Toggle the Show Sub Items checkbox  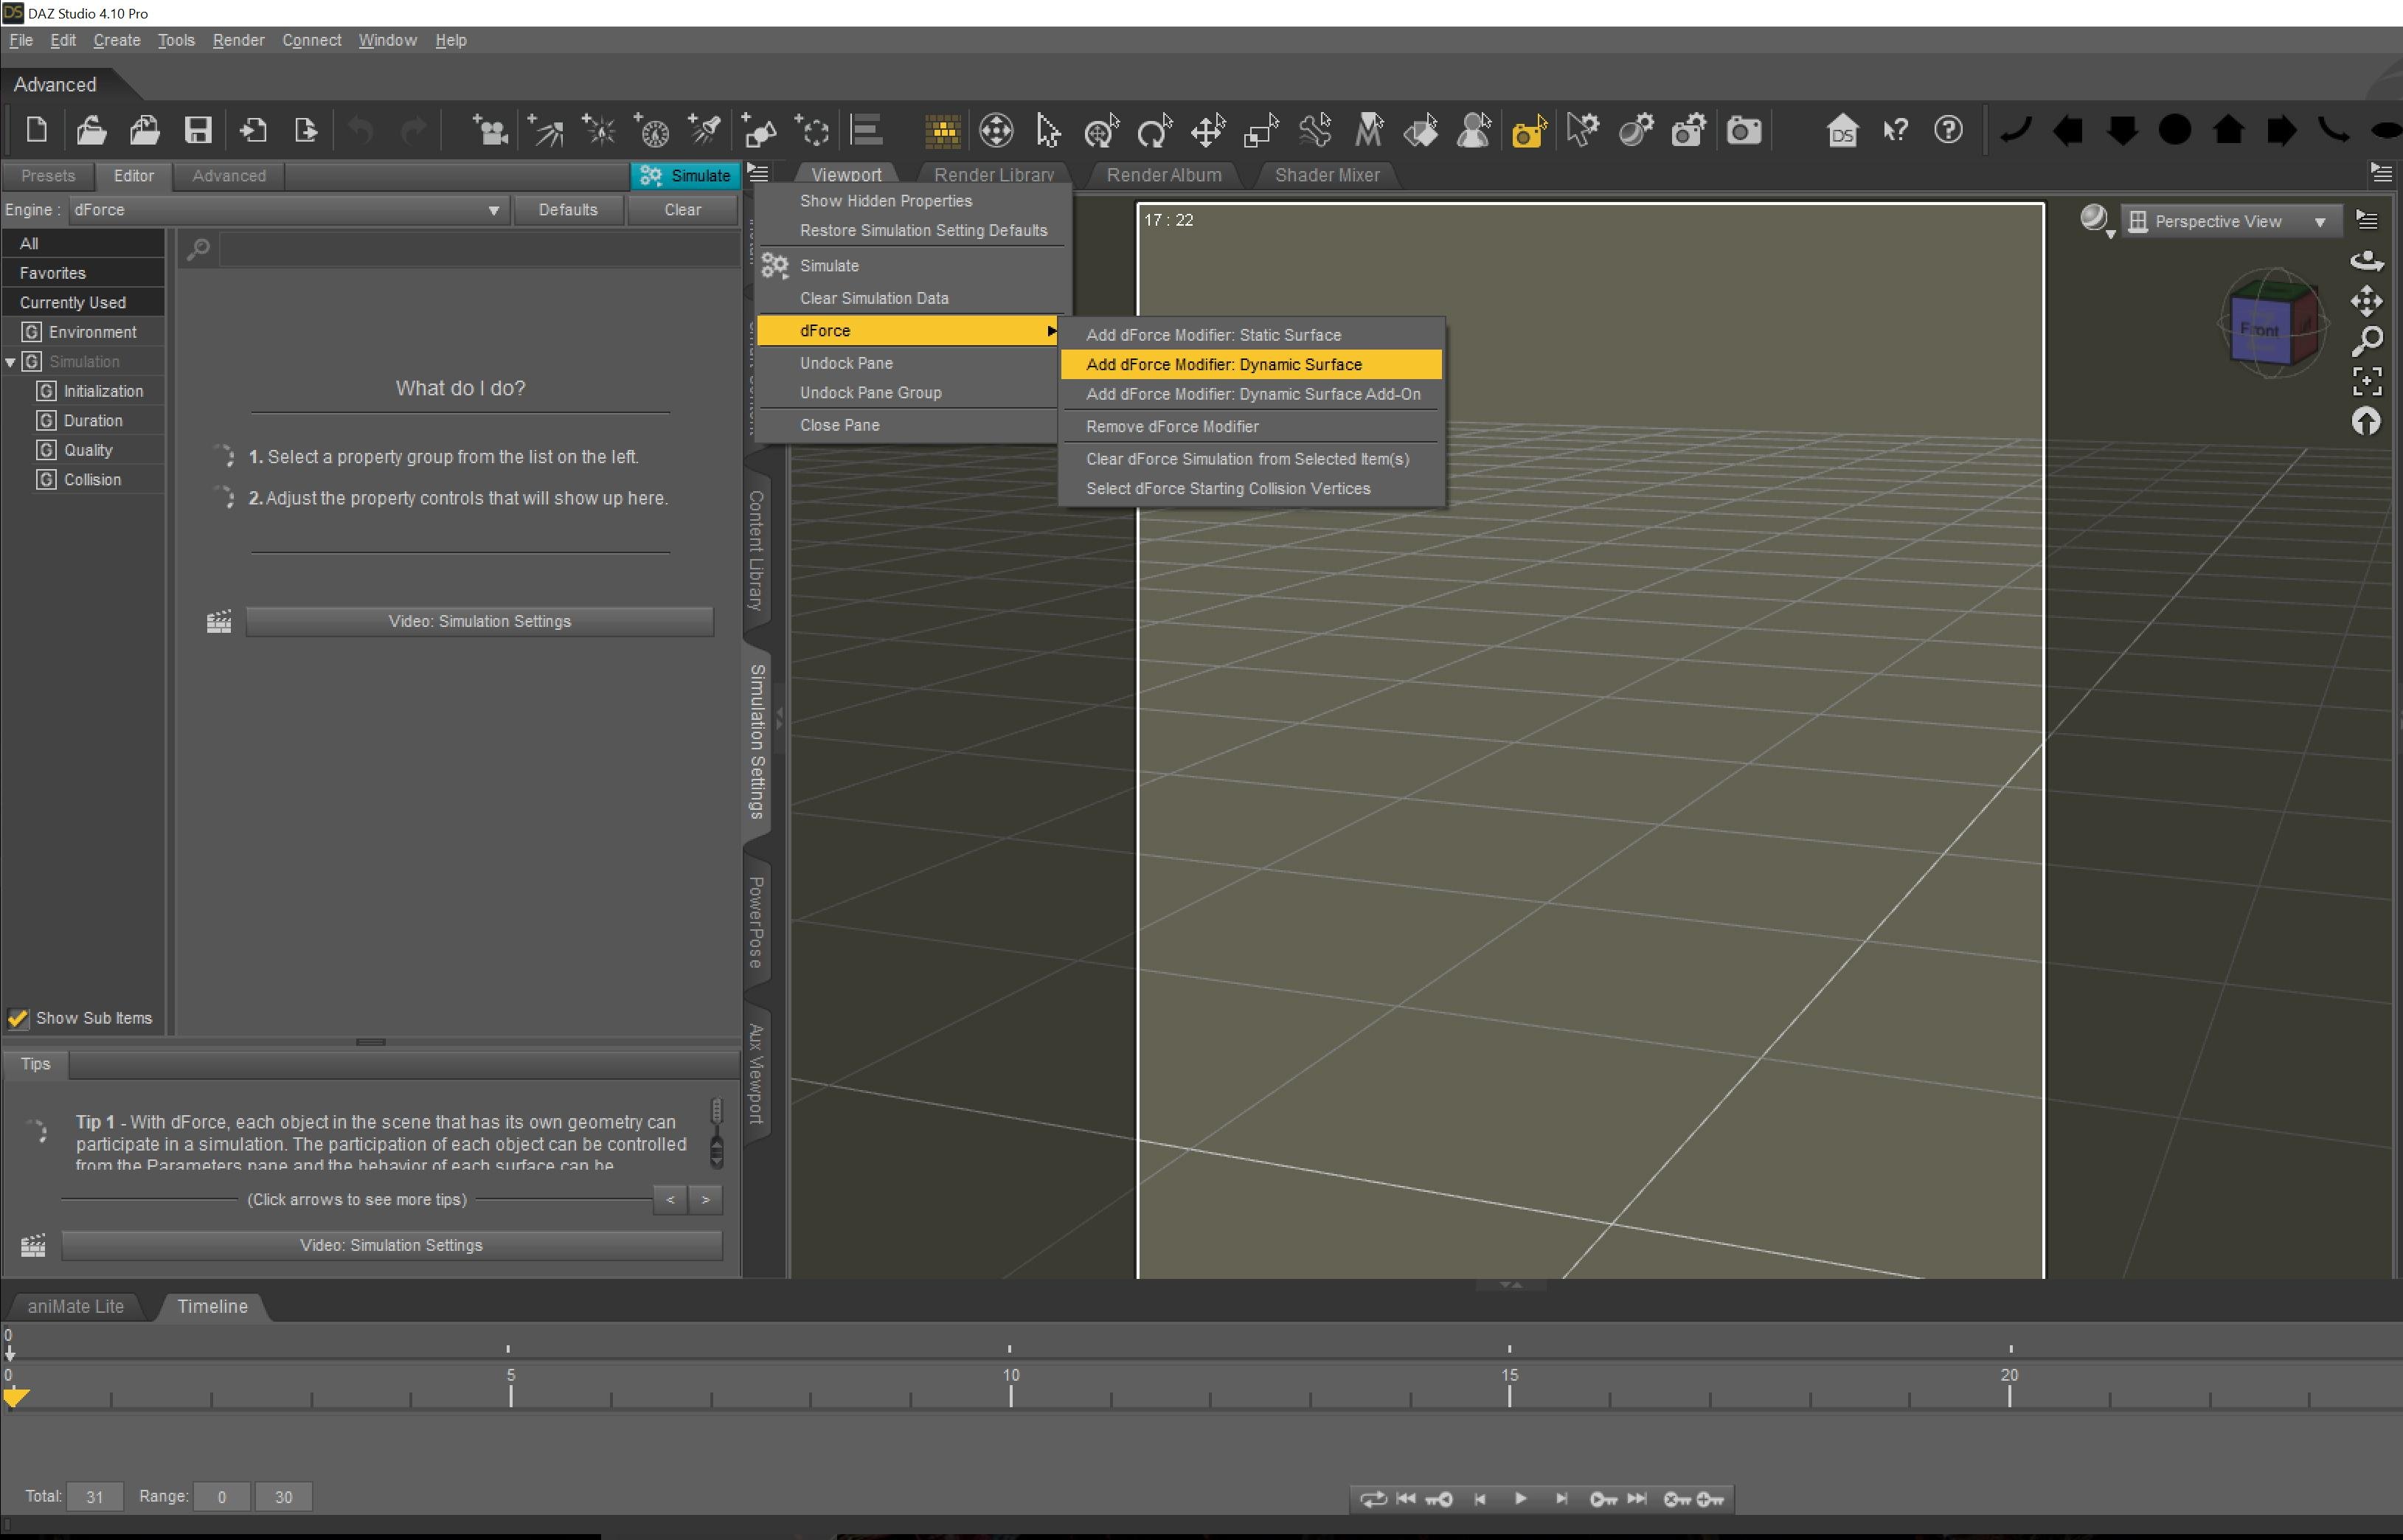pyautogui.click(x=18, y=1018)
